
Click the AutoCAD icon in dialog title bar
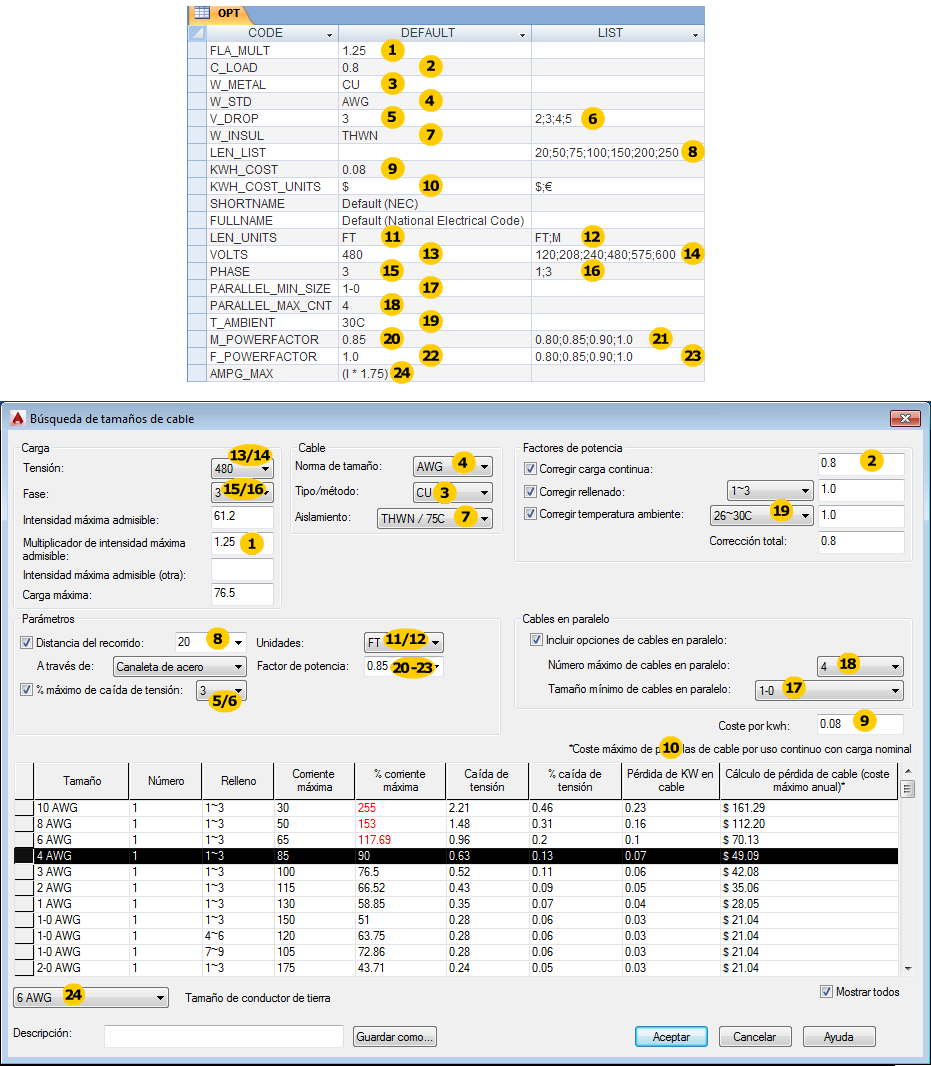[18, 418]
